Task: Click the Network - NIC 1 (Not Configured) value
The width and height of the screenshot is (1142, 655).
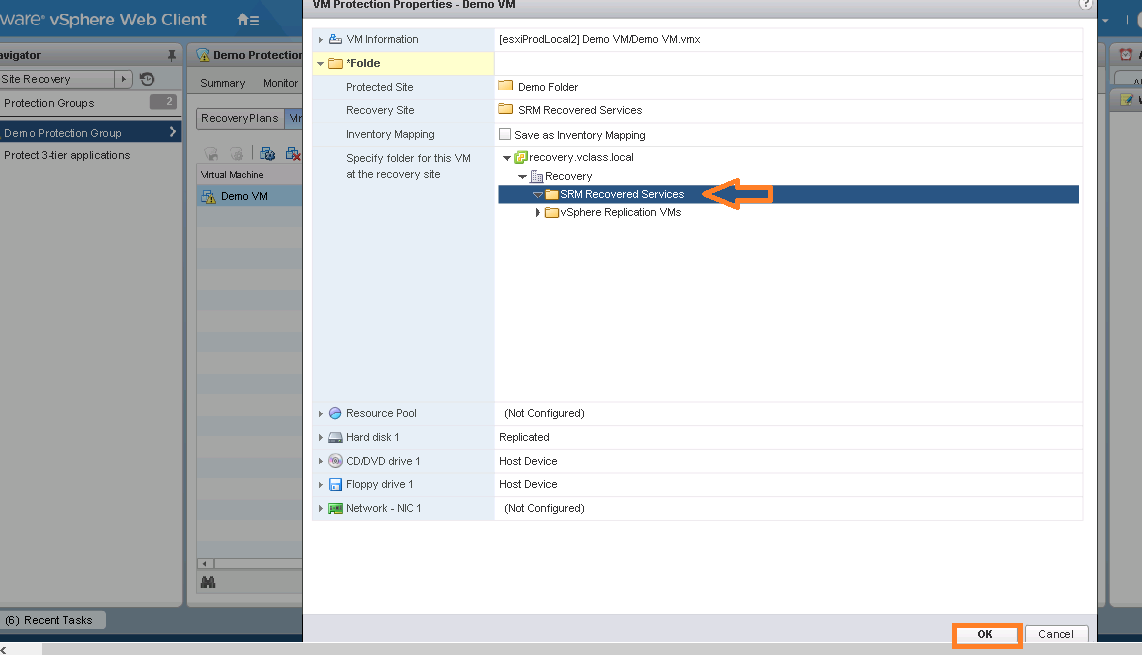Action: [x=544, y=509]
